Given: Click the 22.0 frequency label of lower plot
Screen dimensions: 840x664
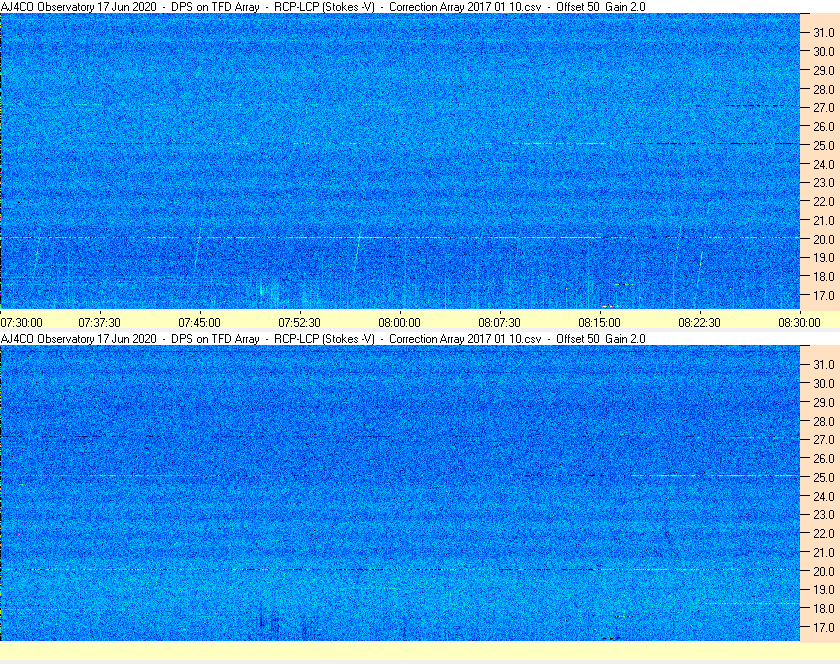Looking at the screenshot, I should tap(824, 533).
